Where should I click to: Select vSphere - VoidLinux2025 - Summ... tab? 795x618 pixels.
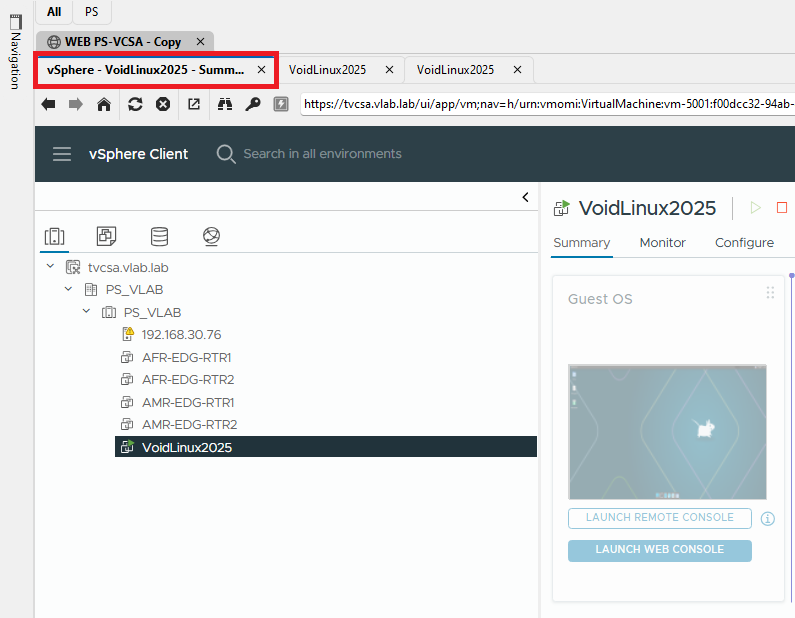(x=146, y=70)
